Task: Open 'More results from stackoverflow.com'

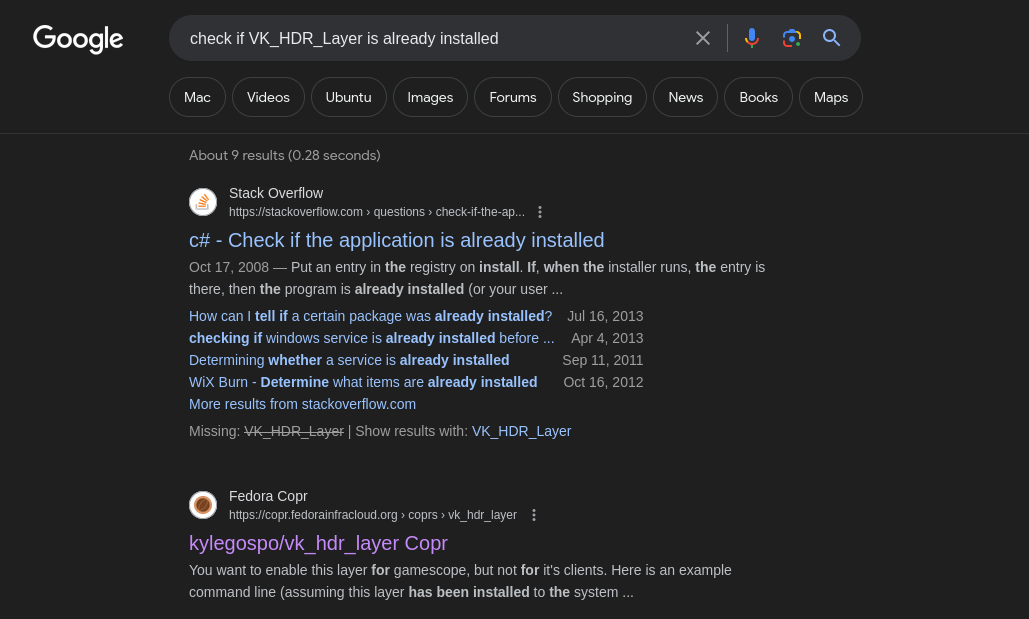Action: point(303,404)
